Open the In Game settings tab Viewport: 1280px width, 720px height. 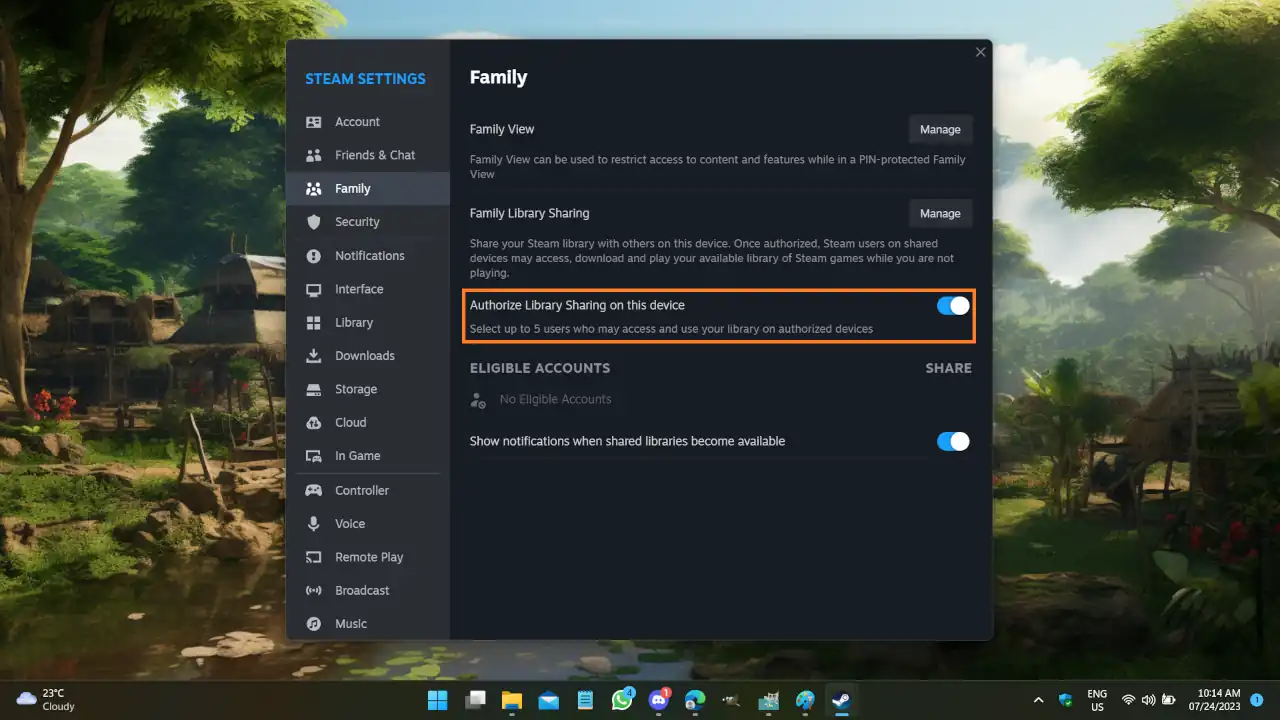(368, 456)
